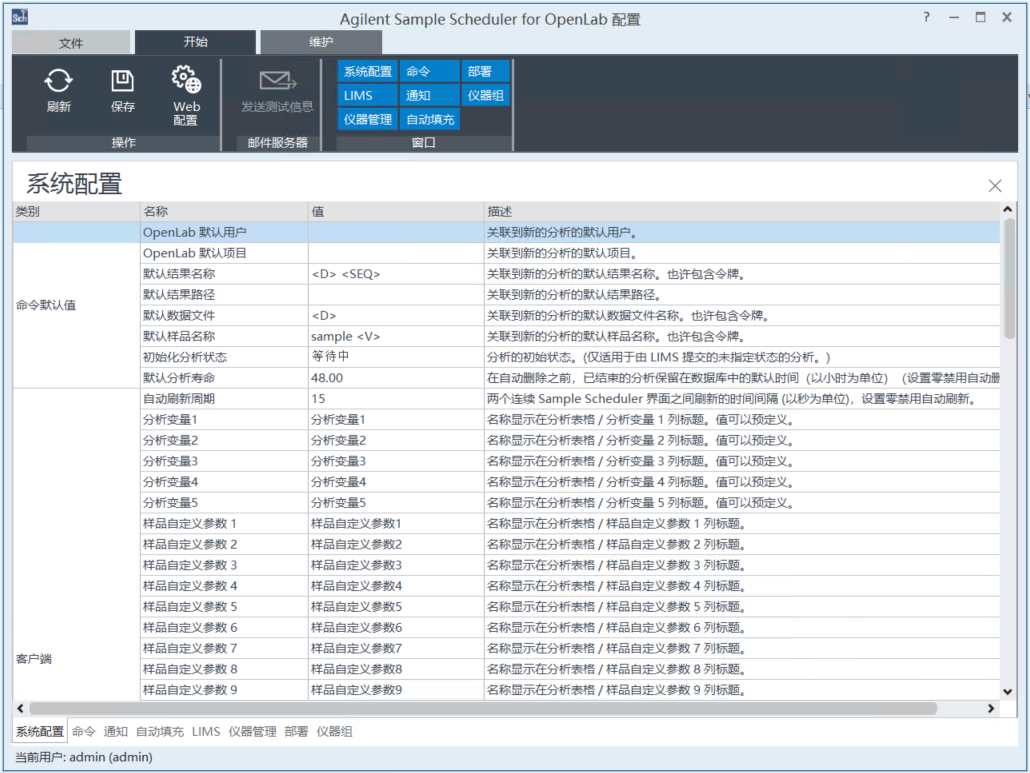Click the value cell for OpenLab 默认项目
The width and height of the screenshot is (1030, 773).
coord(396,254)
